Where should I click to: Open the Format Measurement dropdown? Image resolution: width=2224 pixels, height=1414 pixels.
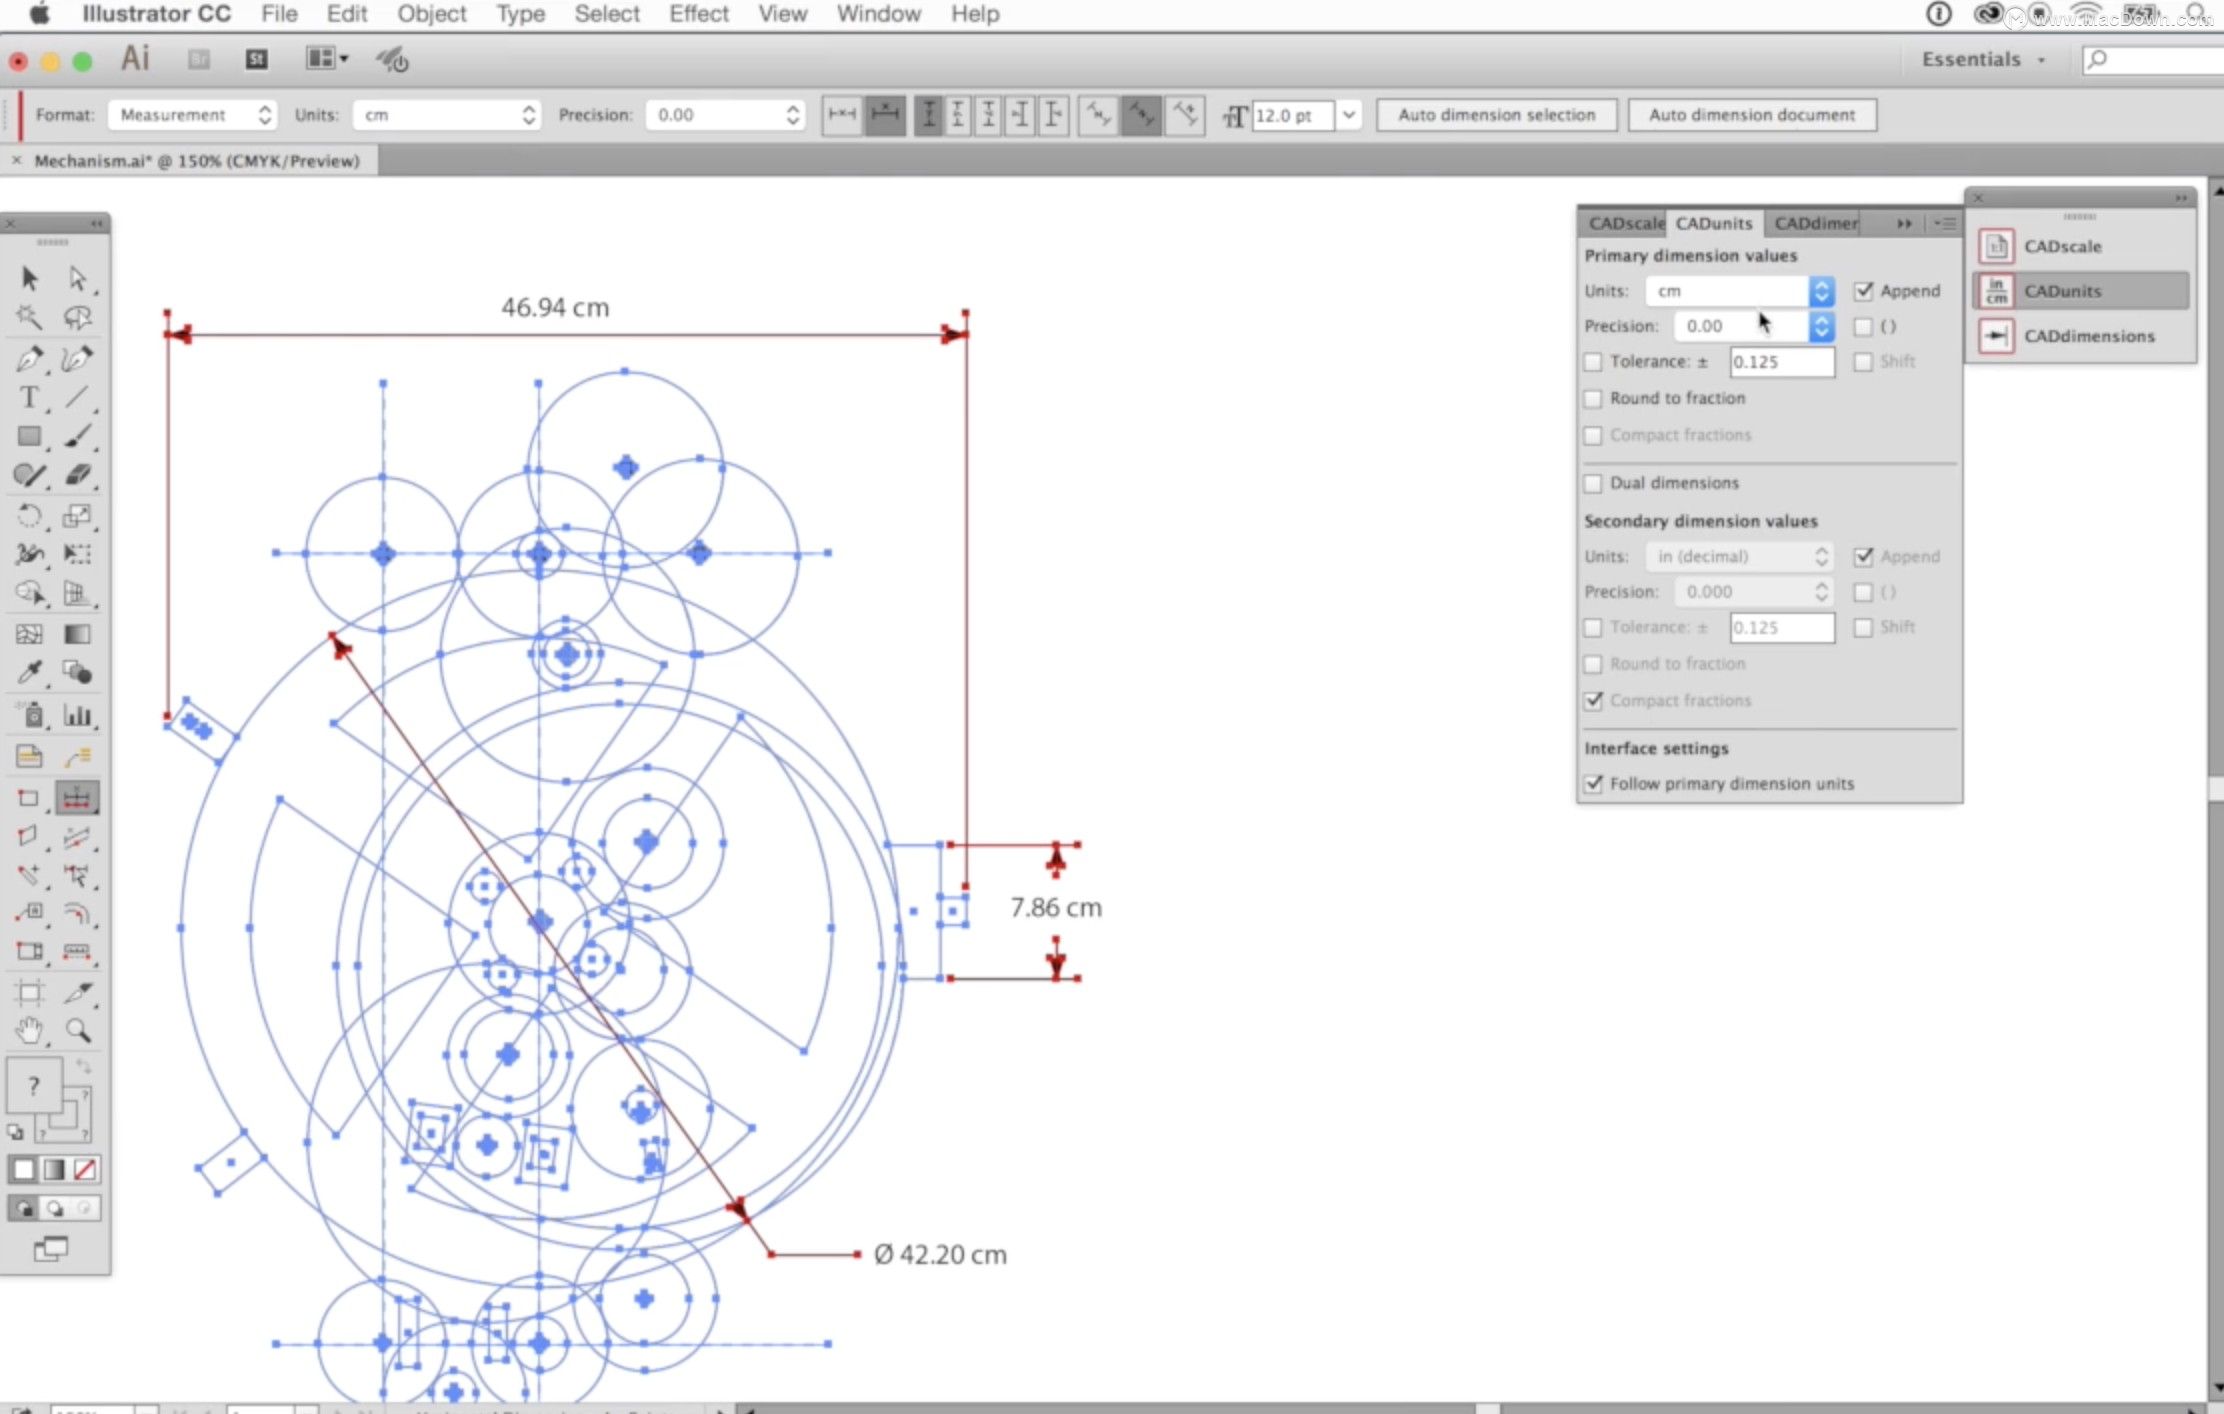pyautogui.click(x=193, y=115)
